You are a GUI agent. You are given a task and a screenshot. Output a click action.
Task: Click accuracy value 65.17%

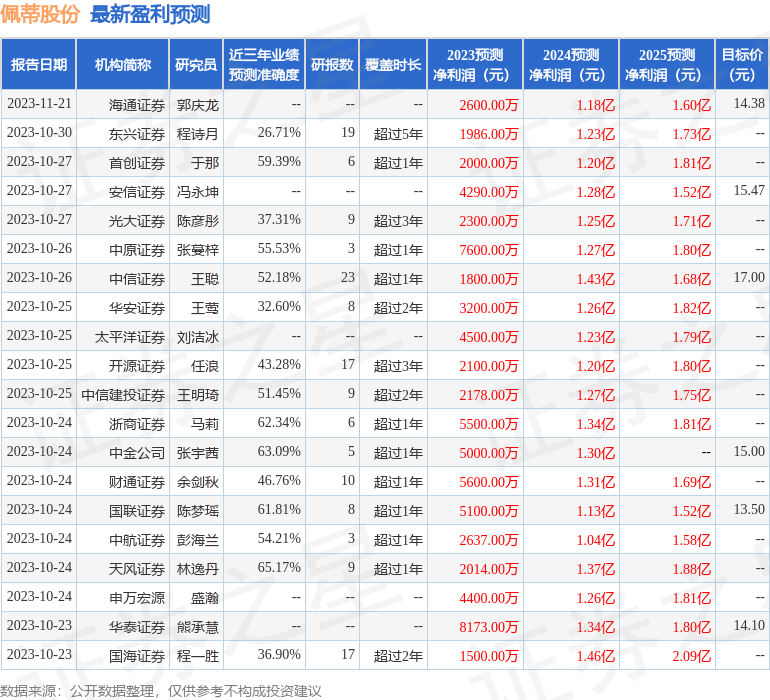click(x=279, y=567)
